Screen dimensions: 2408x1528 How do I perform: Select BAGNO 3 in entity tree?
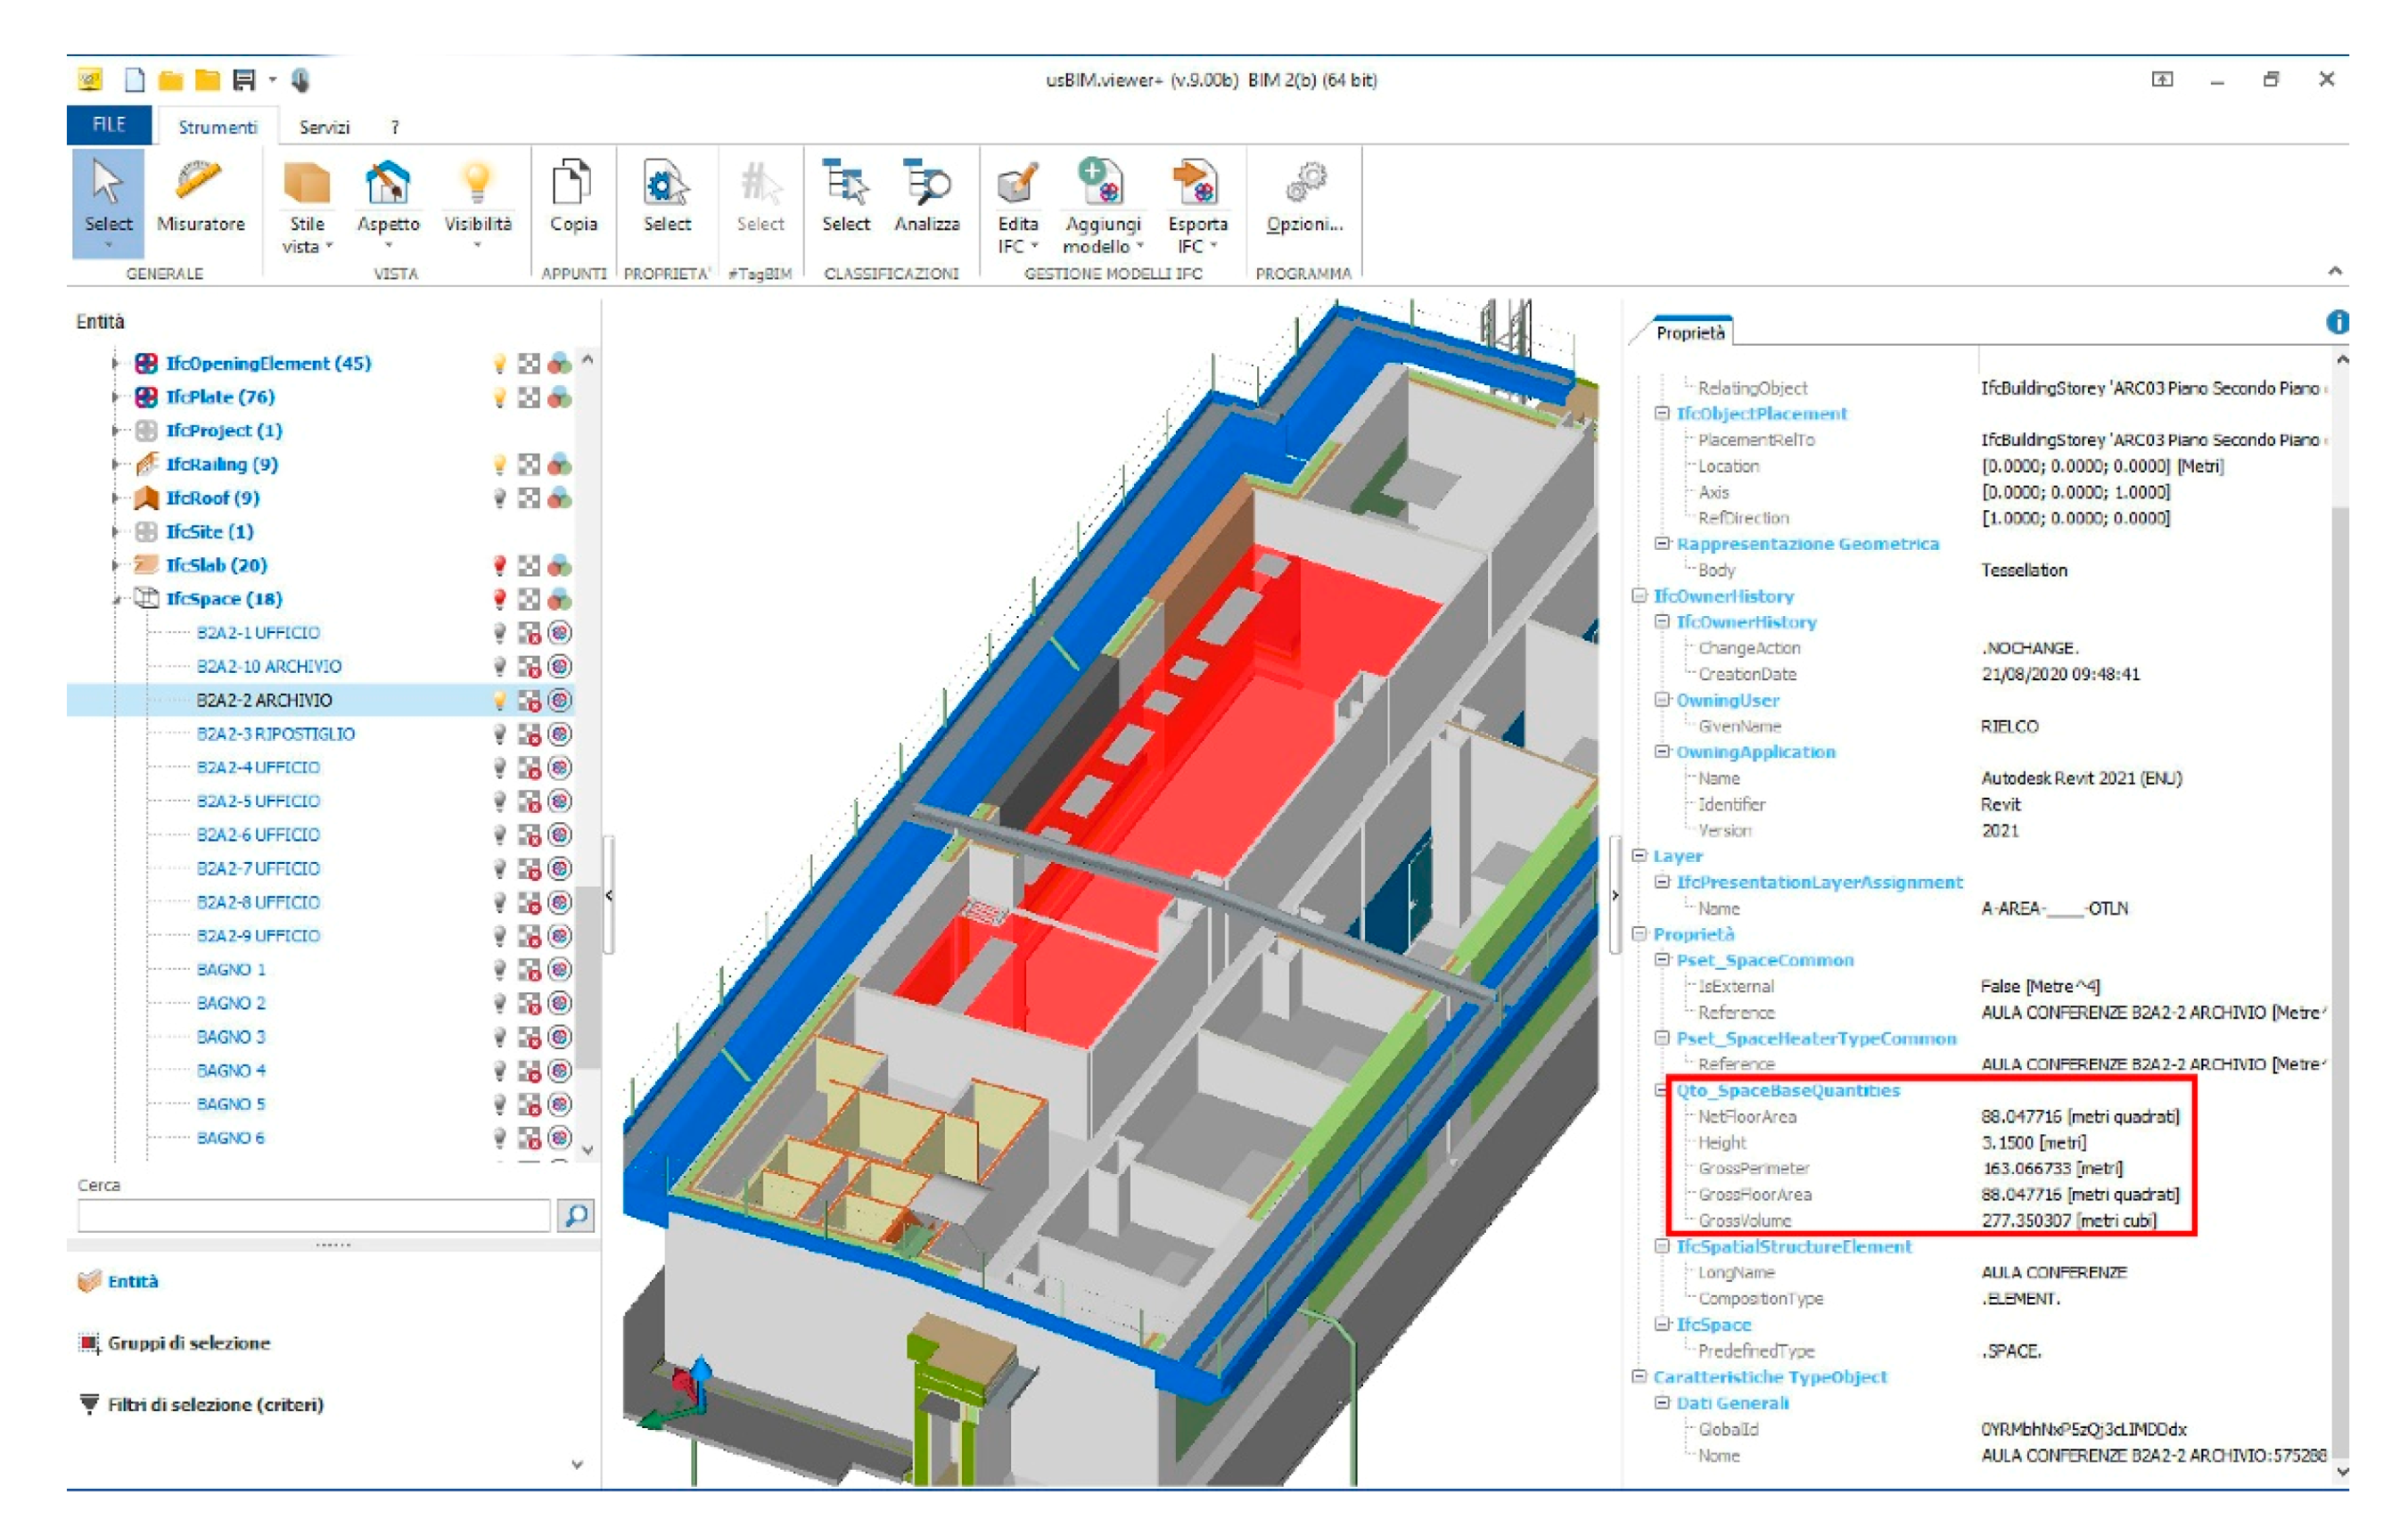coord(231,1036)
